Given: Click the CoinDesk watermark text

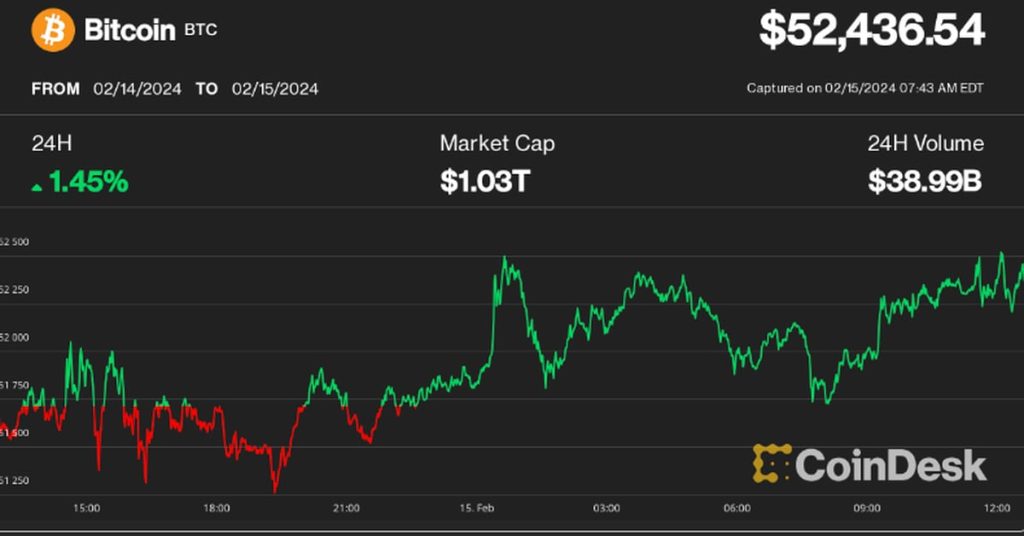Looking at the screenshot, I should click(890, 465).
